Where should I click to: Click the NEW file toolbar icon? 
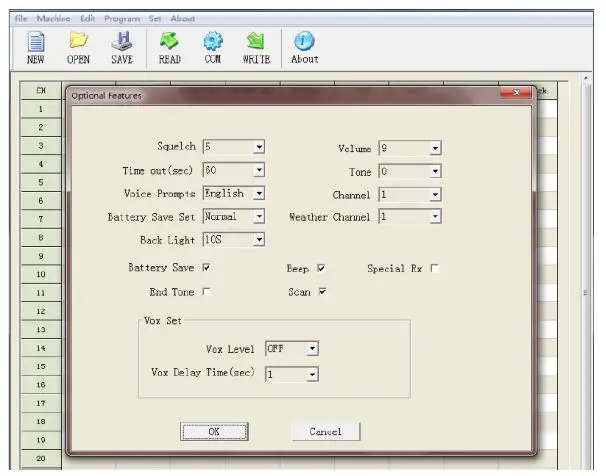pos(36,48)
